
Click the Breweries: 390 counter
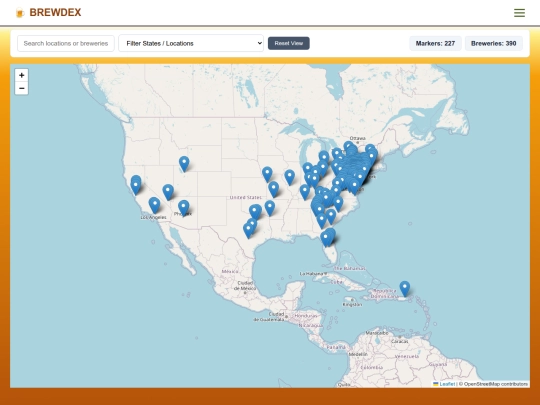point(494,43)
